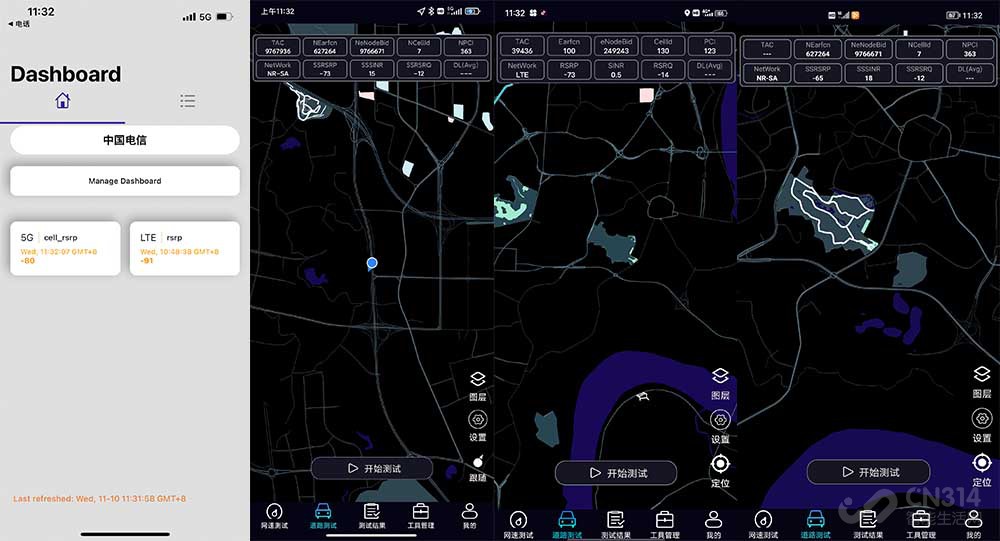
Task: Select 道路测试 car tab in SSRSRP -65 screen
Action: pyautogui.click(x=816, y=525)
